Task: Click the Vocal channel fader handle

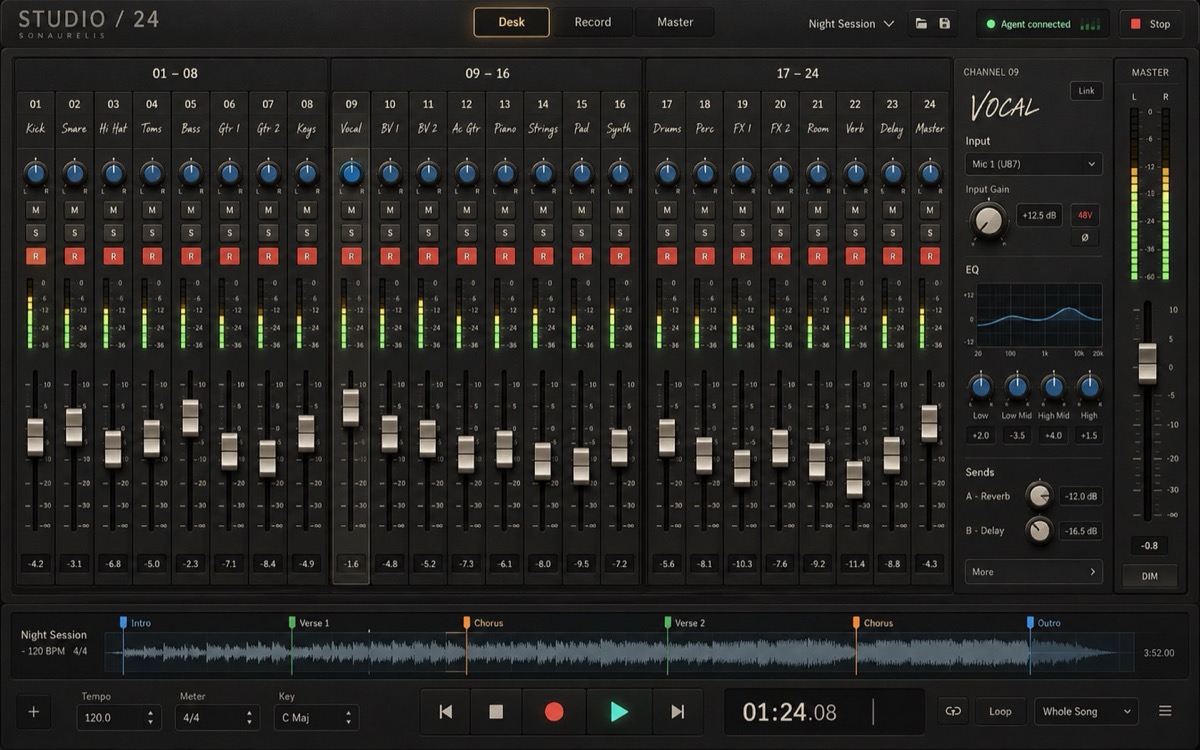Action: coord(351,408)
